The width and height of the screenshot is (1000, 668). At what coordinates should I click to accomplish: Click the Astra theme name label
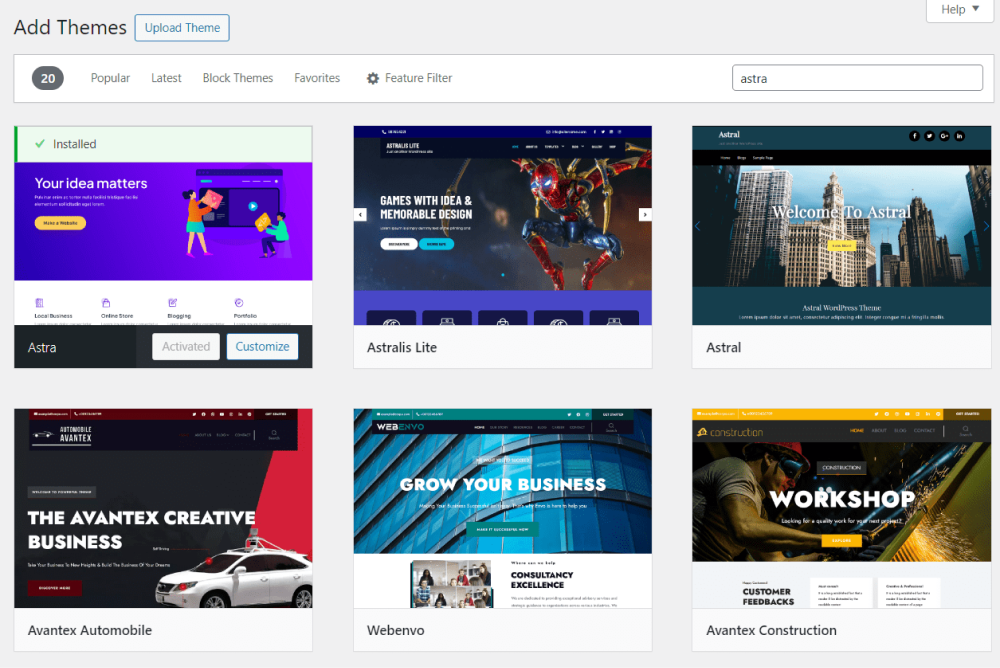click(x=42, y=348)
